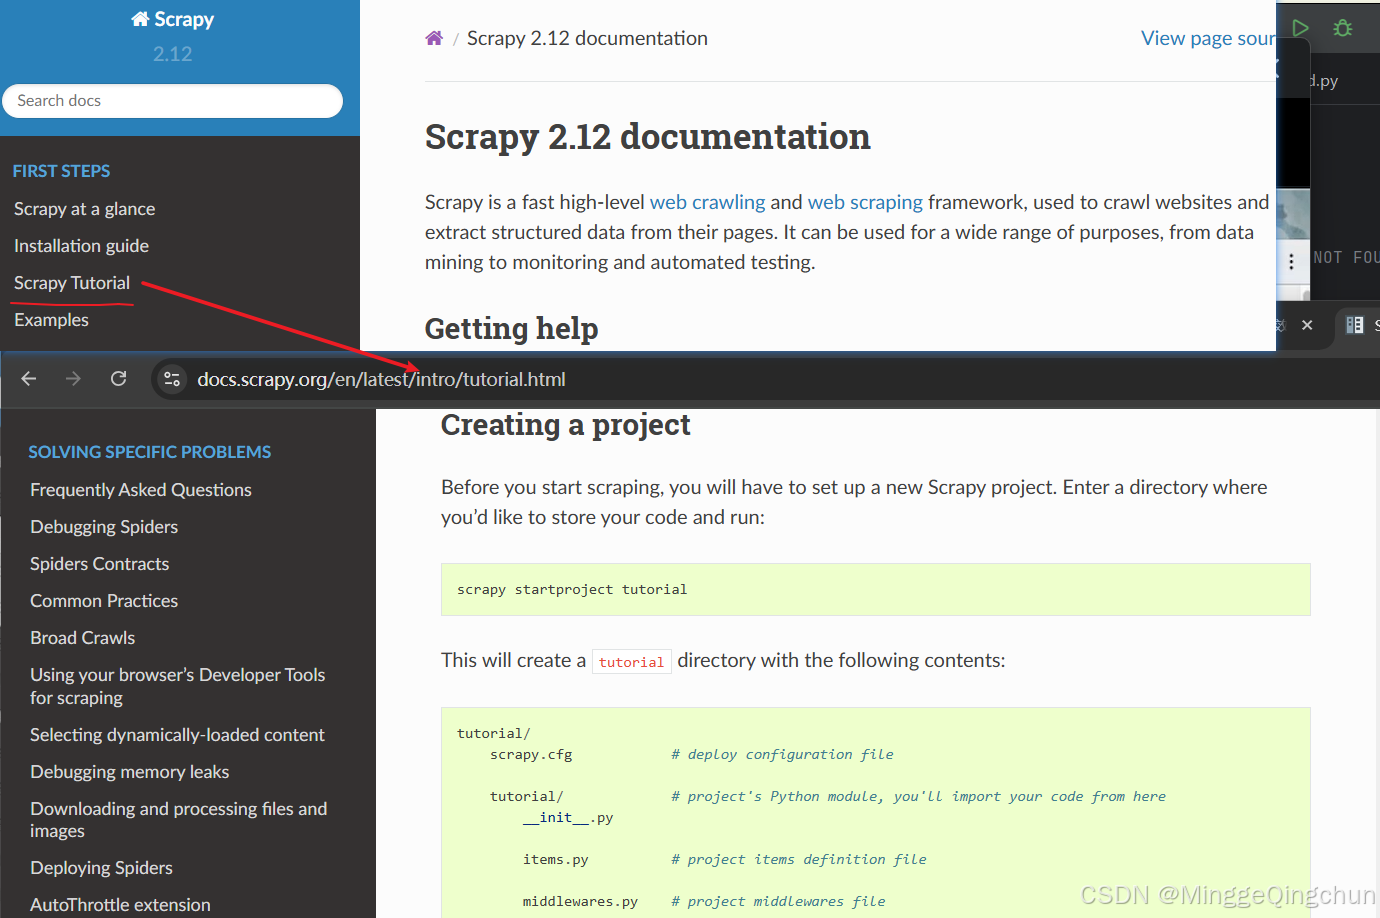The height and width of the screenshot is (918, 1380).
Task: Click SOLVING SPECIFIC PROBLEMS section heading
Action: click(150, 452)
